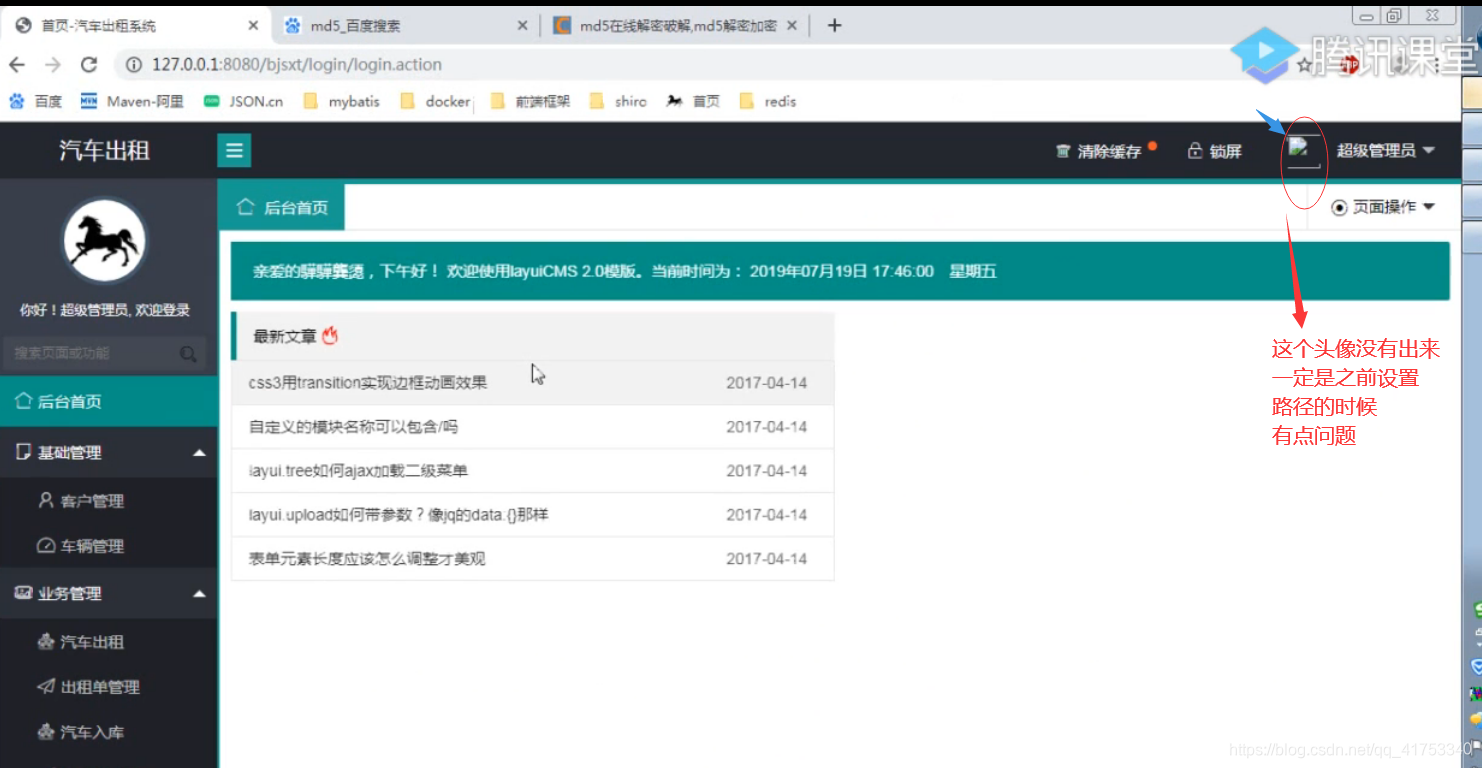Viewport: 1482px width, 768px height.
Task: Open 出租单管理 in the sidebar
Action: click(108, 687)
